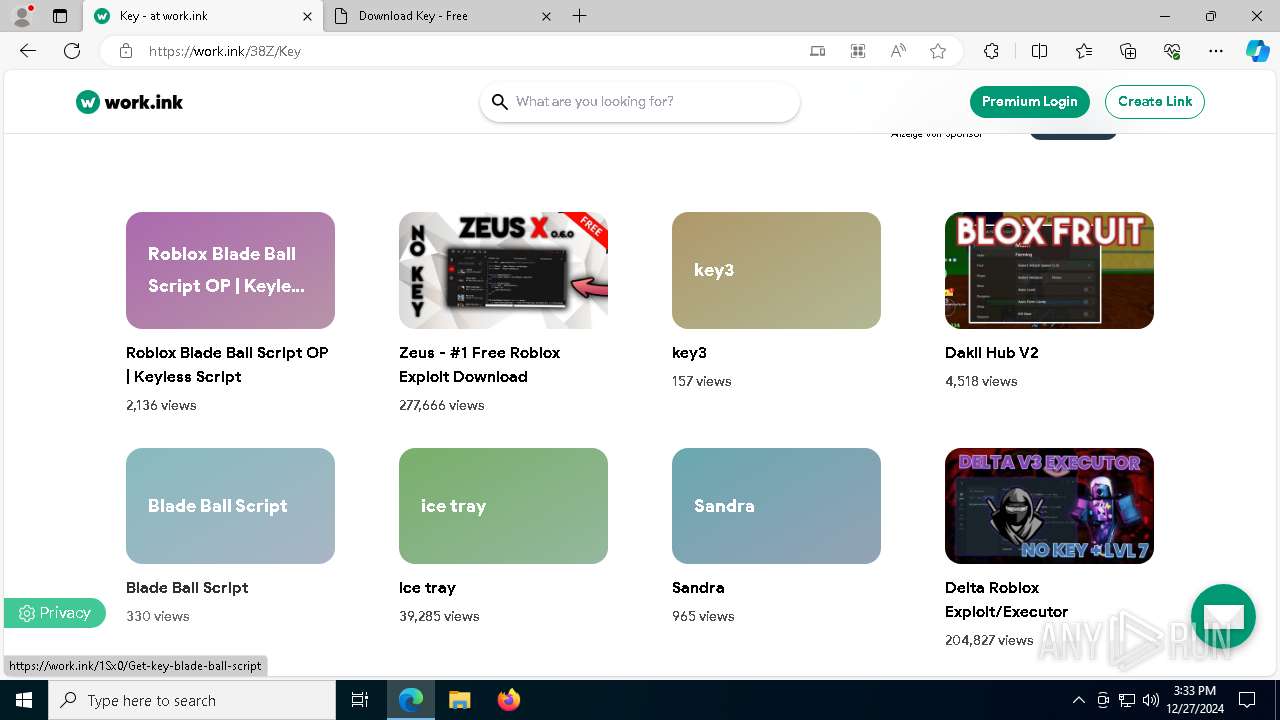This screenshot has height=720, width=1280.
Task: Close the 'Download Key - Free' tab
Action: (x=546, y=16)
